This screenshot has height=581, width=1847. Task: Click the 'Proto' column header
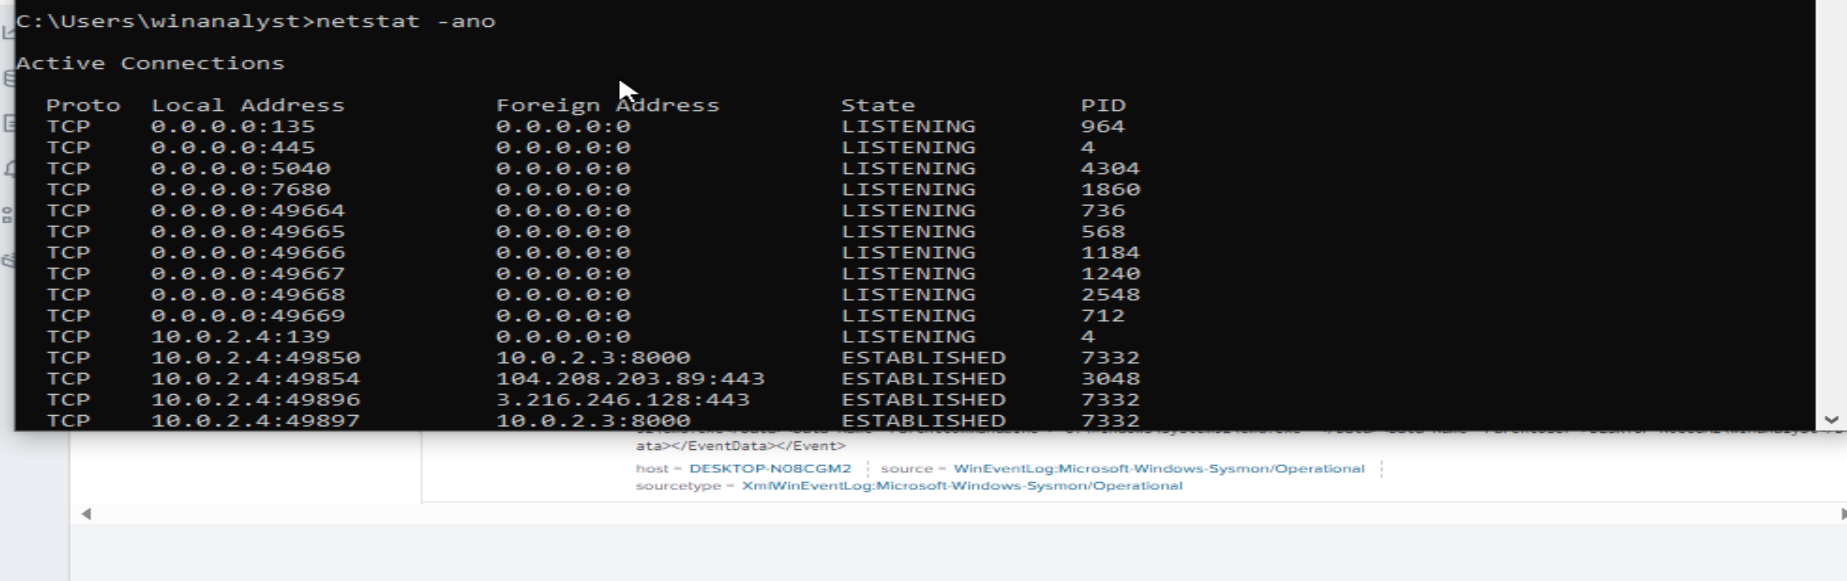click(x=83, y=105)
